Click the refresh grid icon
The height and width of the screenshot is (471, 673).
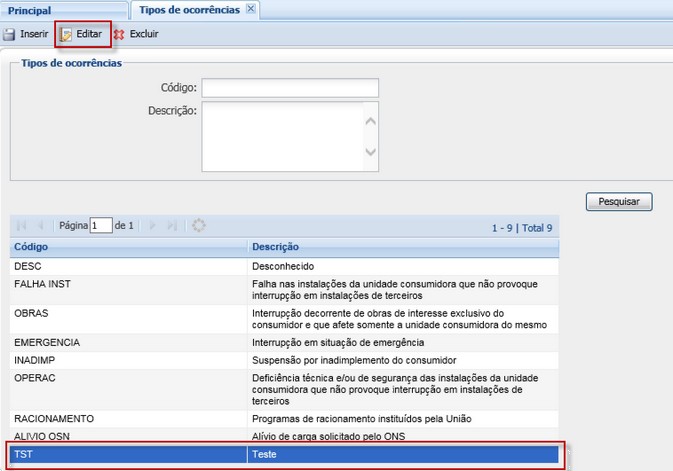(x=199, y=226)
